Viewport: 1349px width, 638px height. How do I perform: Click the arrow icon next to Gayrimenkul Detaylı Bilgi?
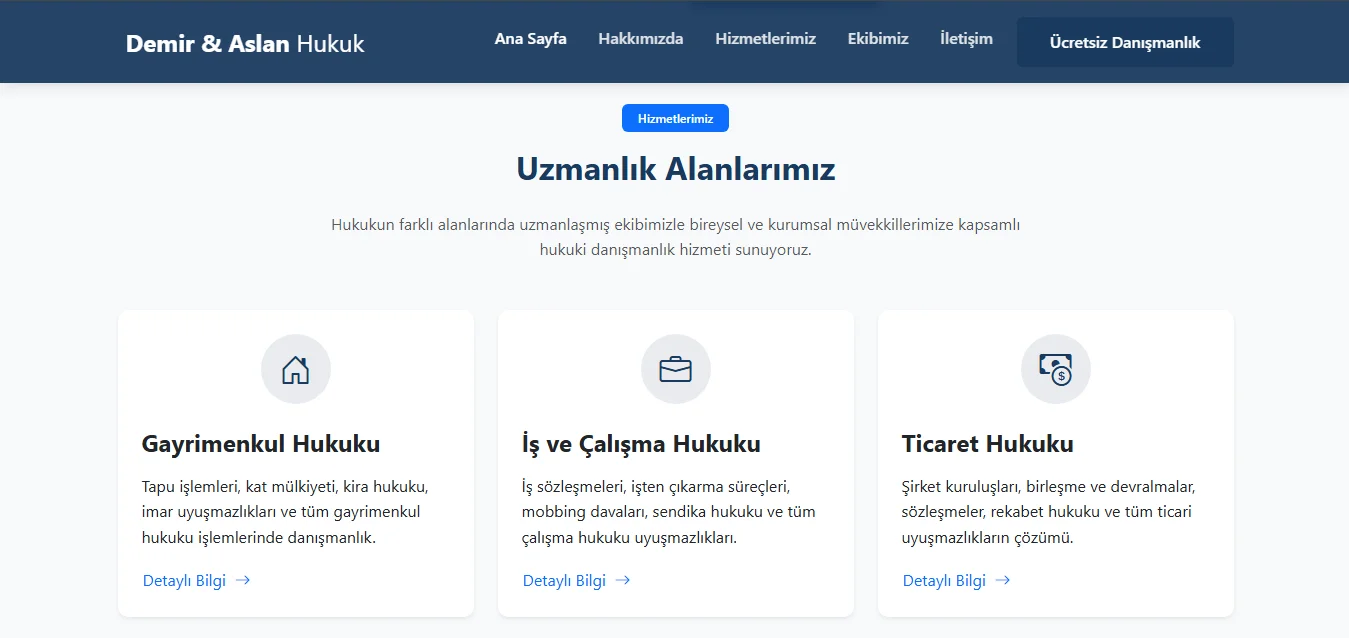[x=243, y=580]
